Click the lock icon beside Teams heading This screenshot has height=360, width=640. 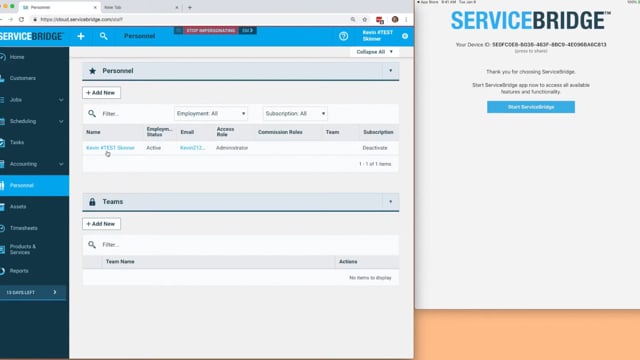(92, 202)
